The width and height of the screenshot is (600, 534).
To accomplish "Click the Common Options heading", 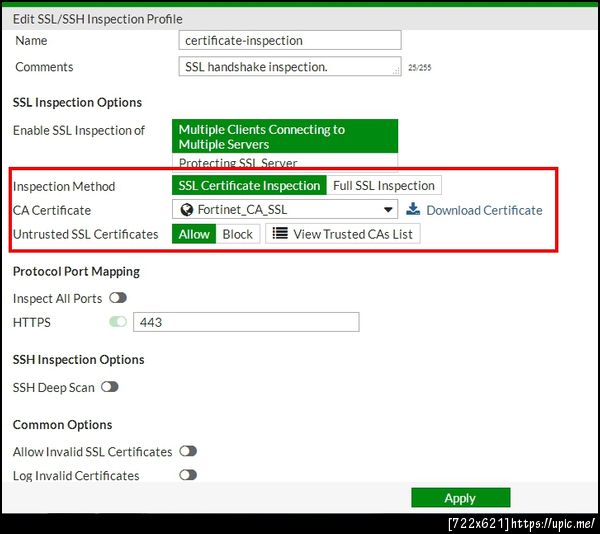I will point(62,425).
